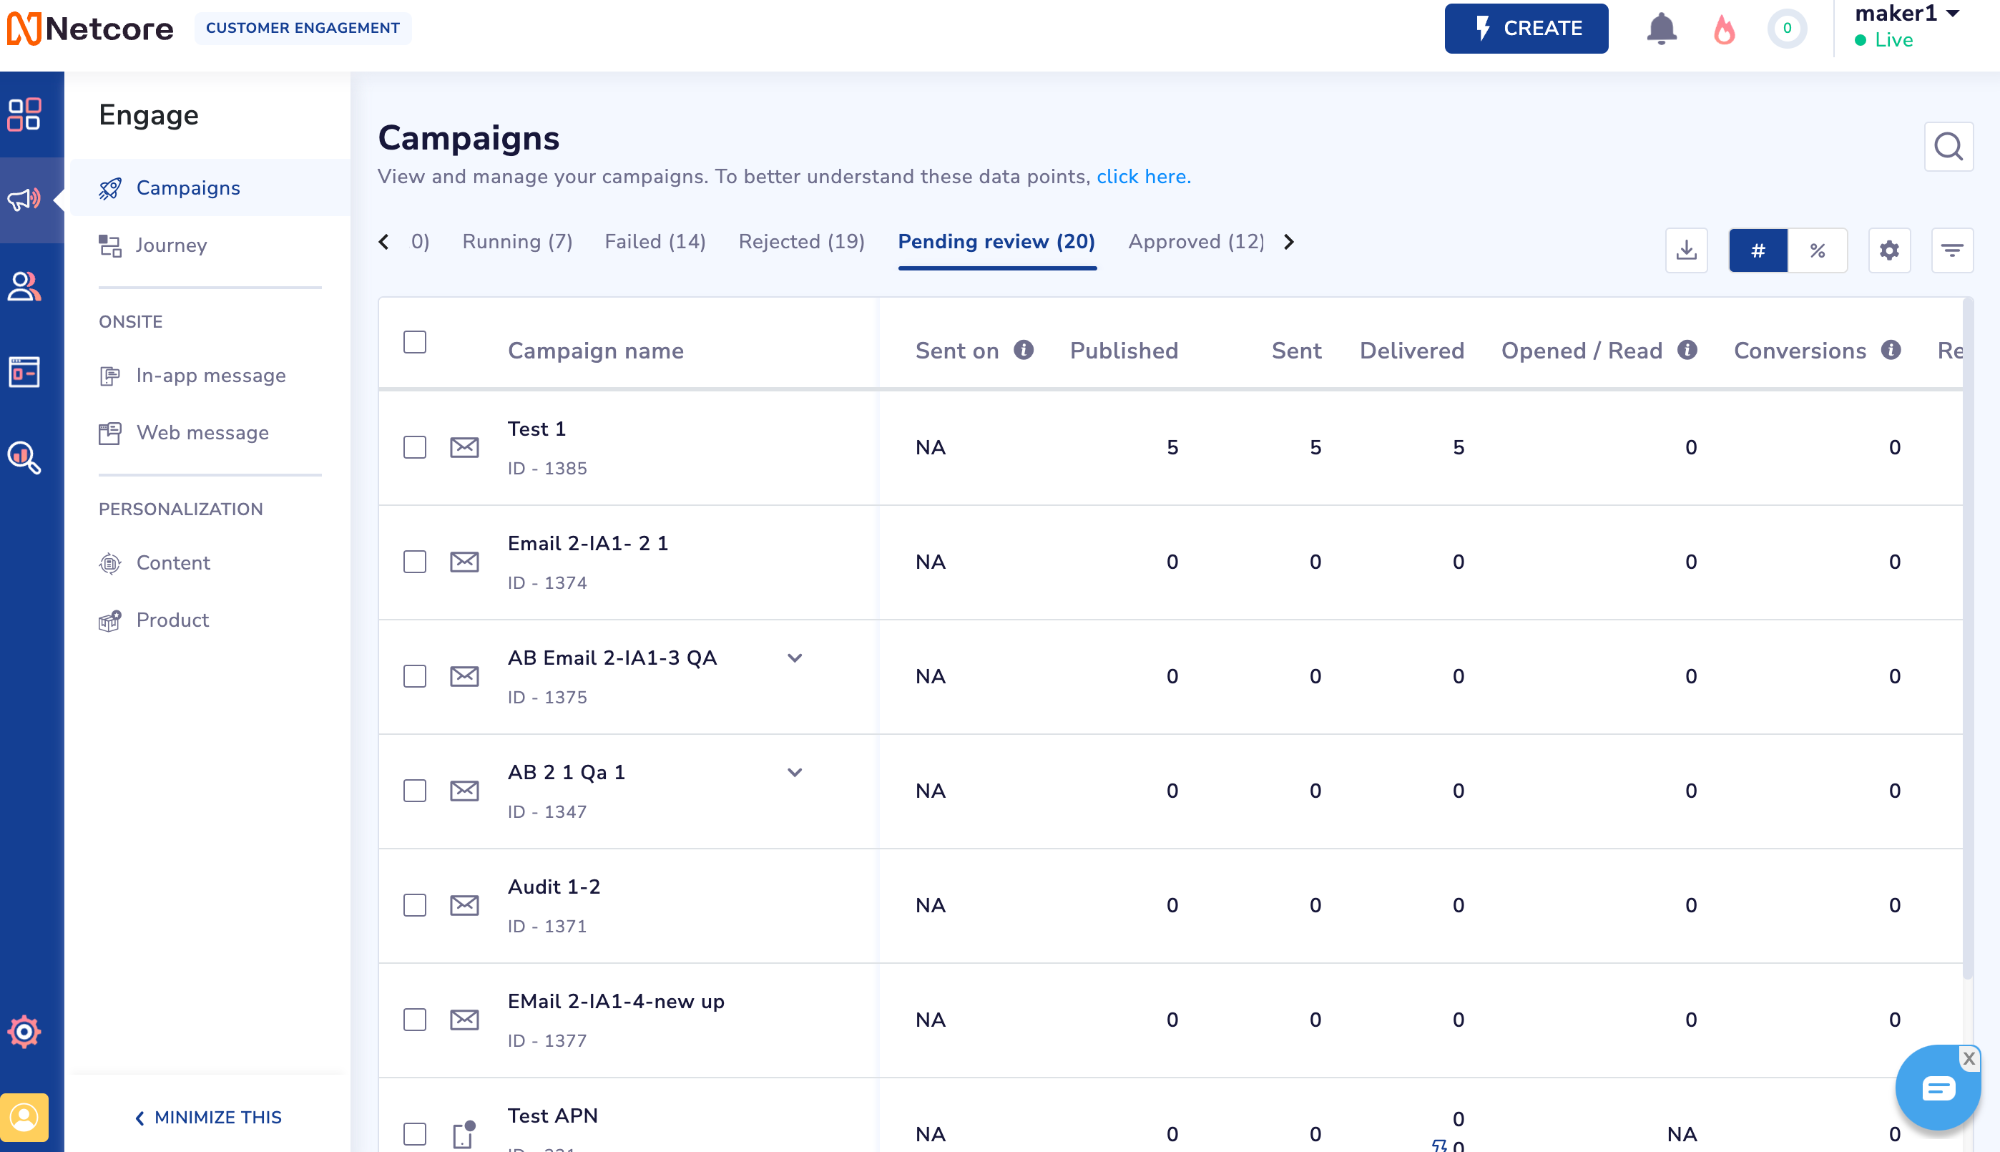The width and height of the screenshot is (2000, 1152).
Task: Open the analytics magnifier sidebar icon
Action: pos(24,458)
